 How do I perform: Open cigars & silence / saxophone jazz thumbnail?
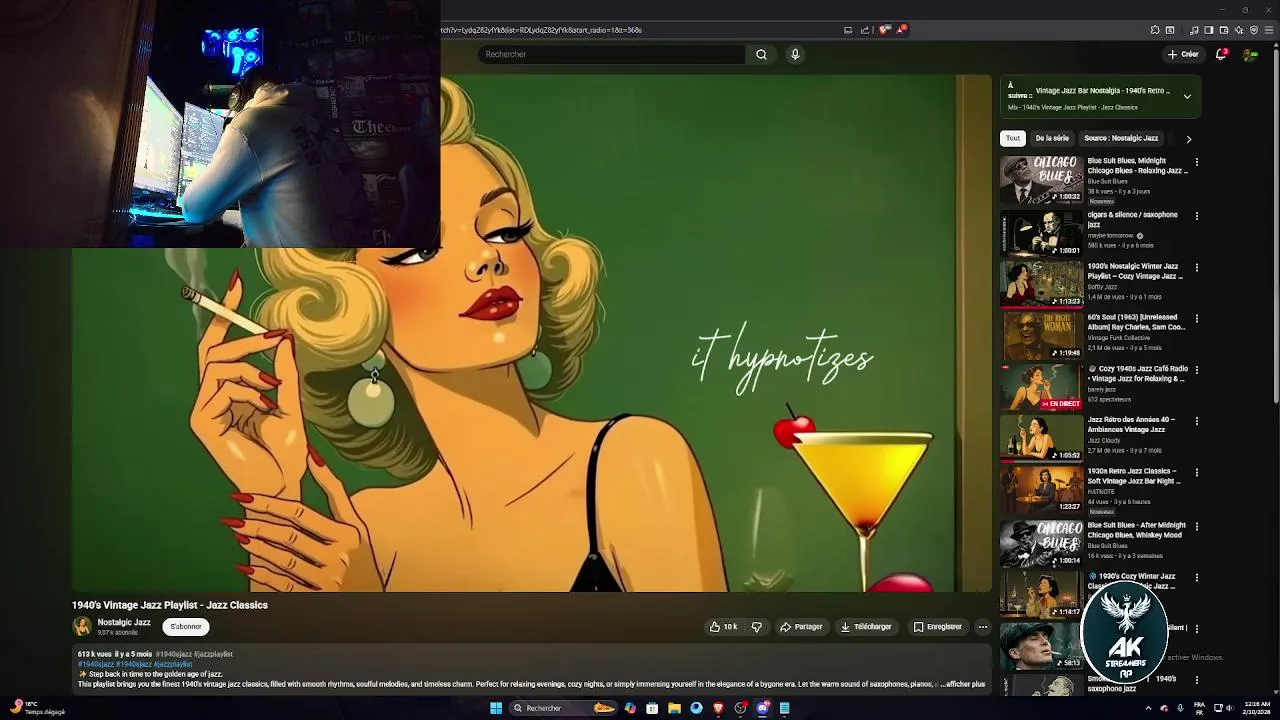pos(1041,232)
